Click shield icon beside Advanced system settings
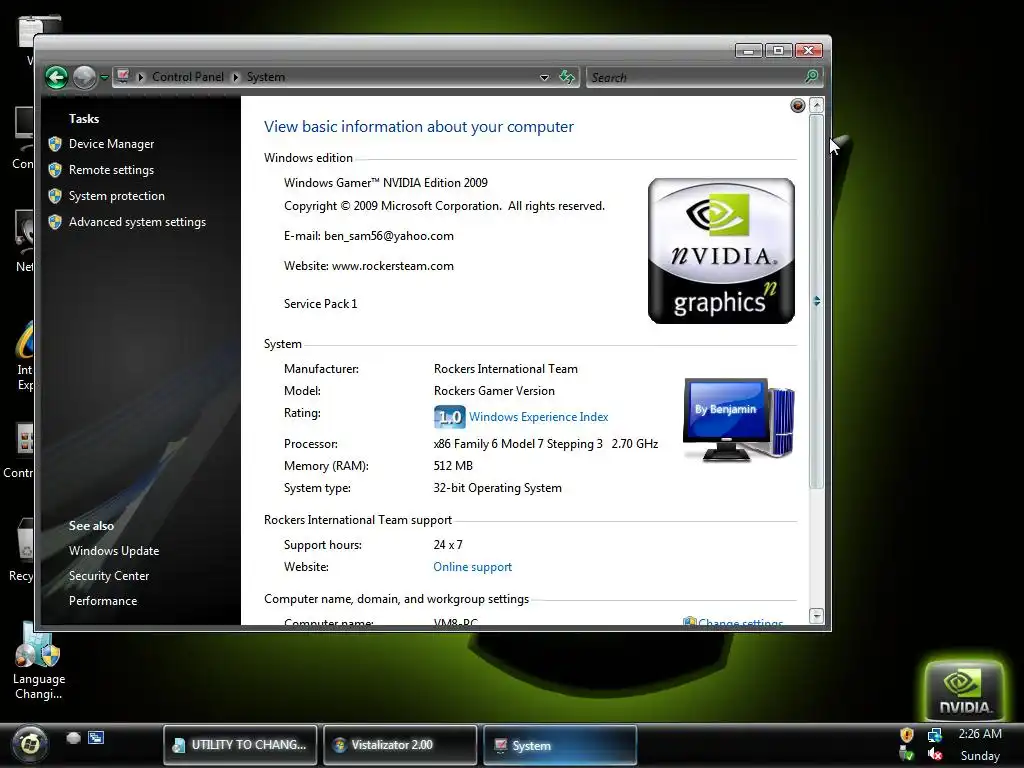Viewport: 1024px width, 768px height. (56, 222)
